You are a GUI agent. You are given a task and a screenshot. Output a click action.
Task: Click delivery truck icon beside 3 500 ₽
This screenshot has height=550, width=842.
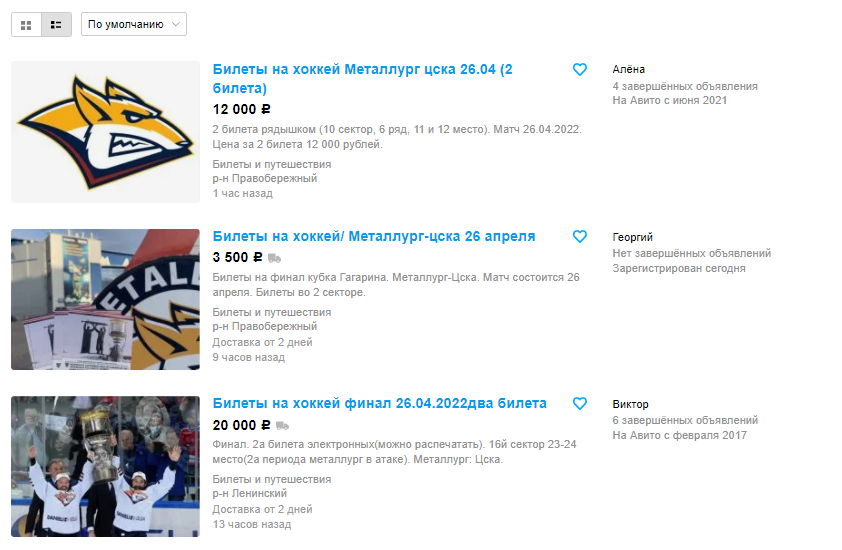(274, 258)
